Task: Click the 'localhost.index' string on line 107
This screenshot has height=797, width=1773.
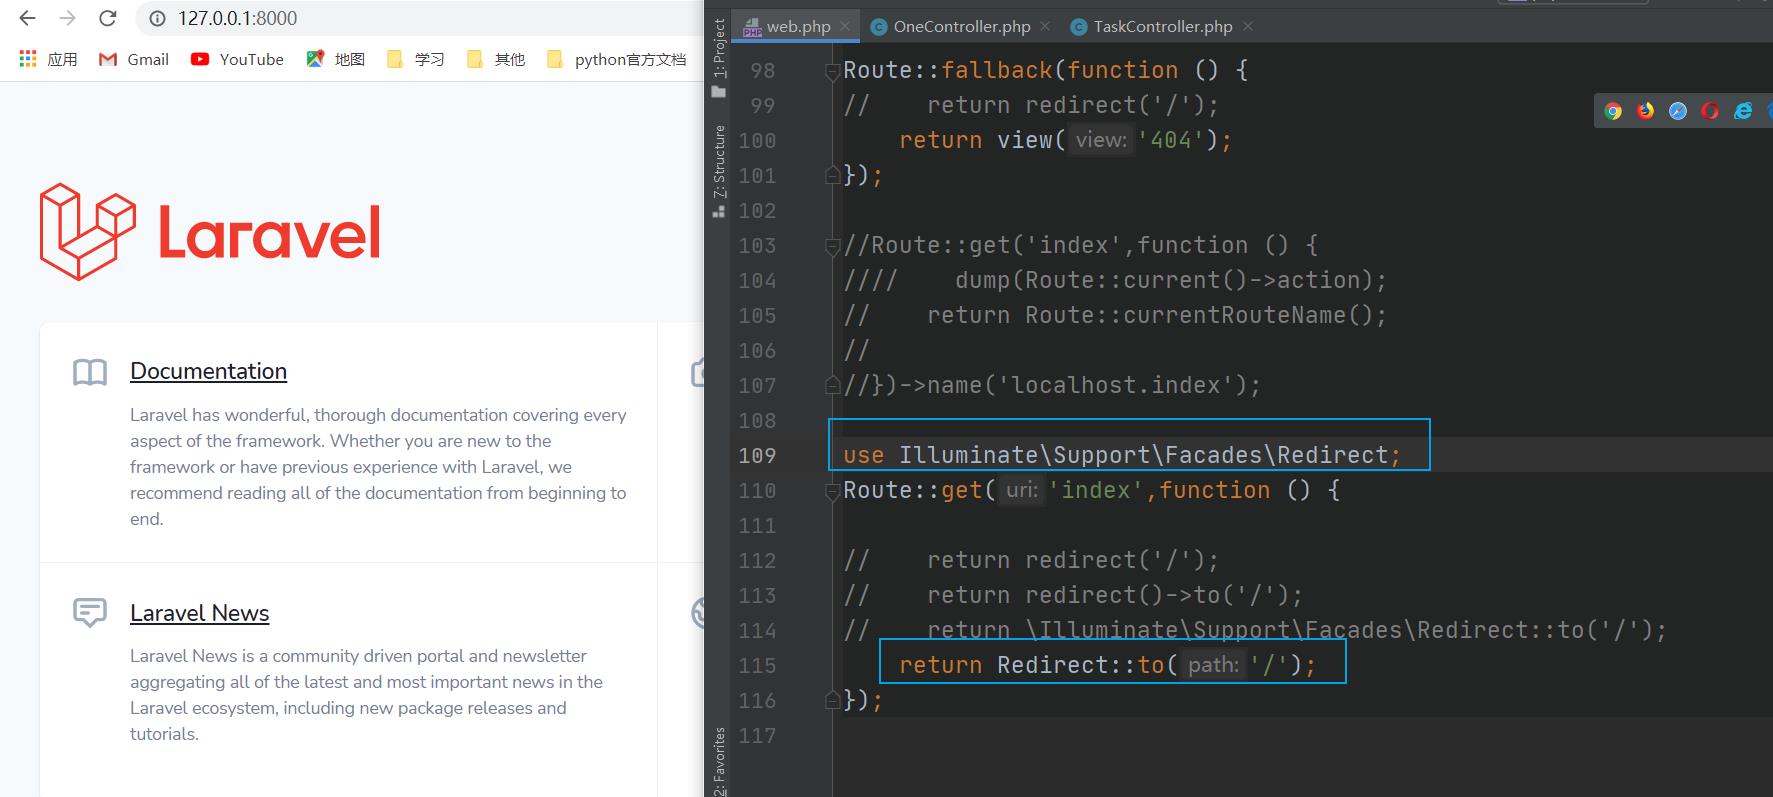Action: pos(1116,385)
